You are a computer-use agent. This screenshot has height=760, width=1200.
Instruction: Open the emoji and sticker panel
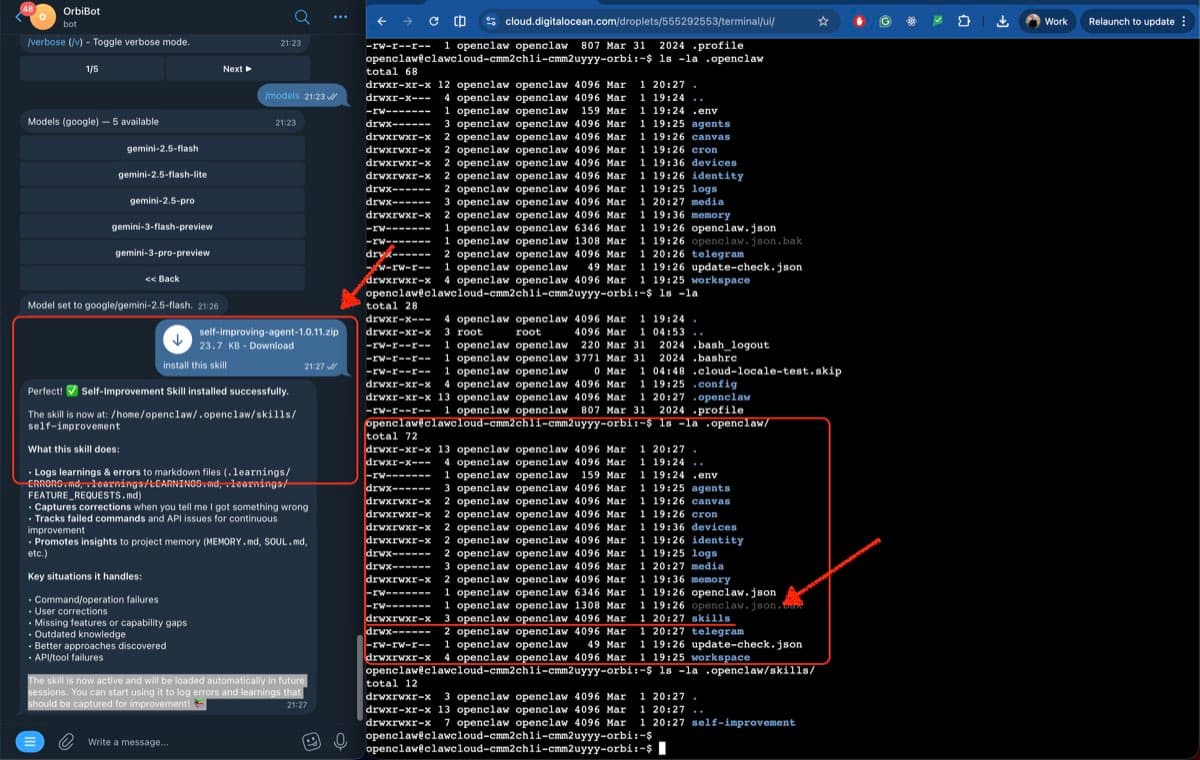tap(311, 741)
